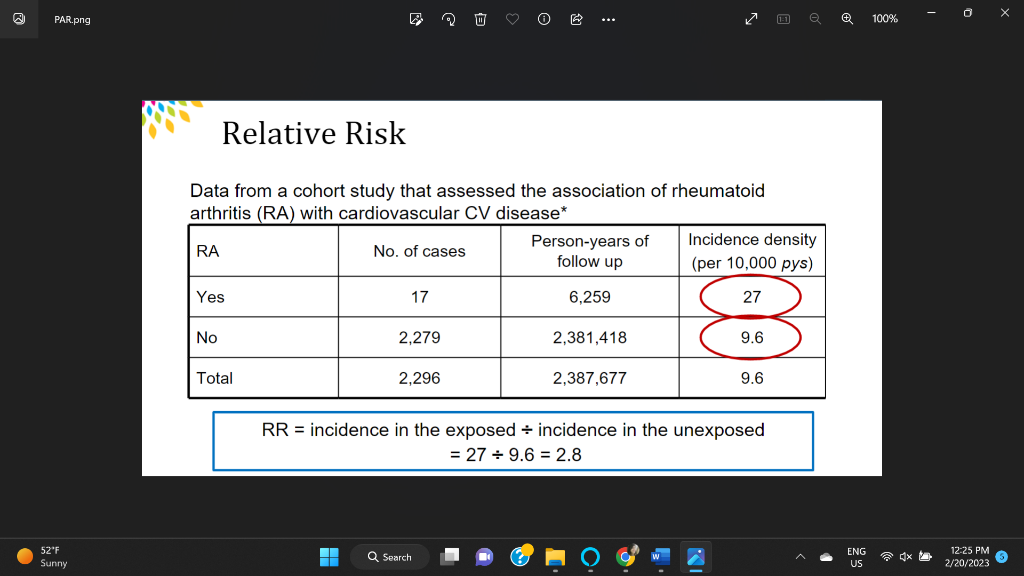Viewport: 1024px width, 576px height.
Task: Zoom in on the image
Action: click(x=847, y=18)
